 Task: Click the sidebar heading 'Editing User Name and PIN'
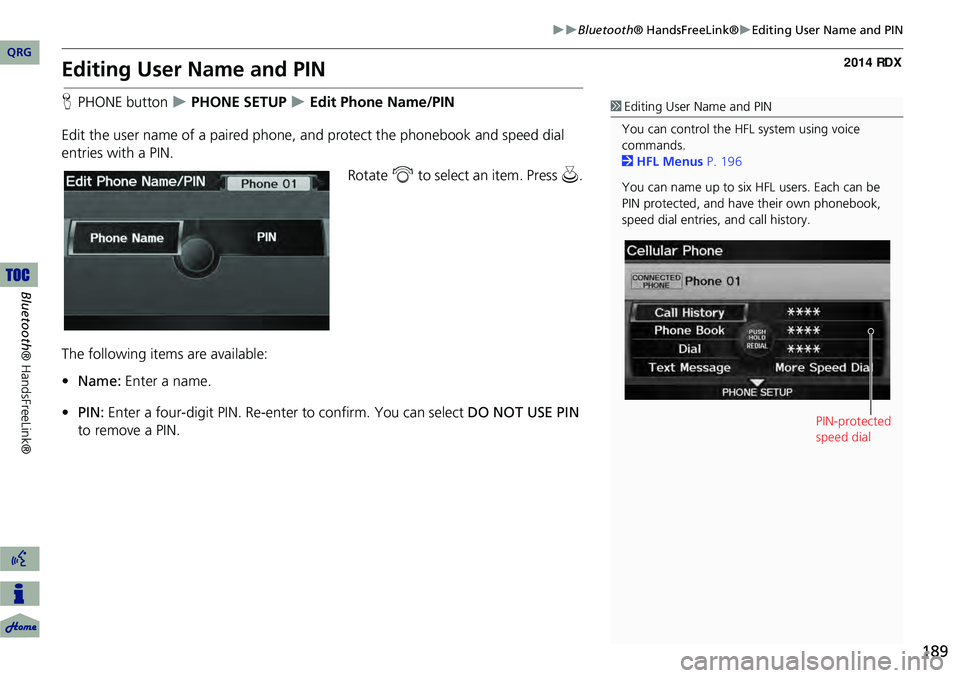coord(697,107)
